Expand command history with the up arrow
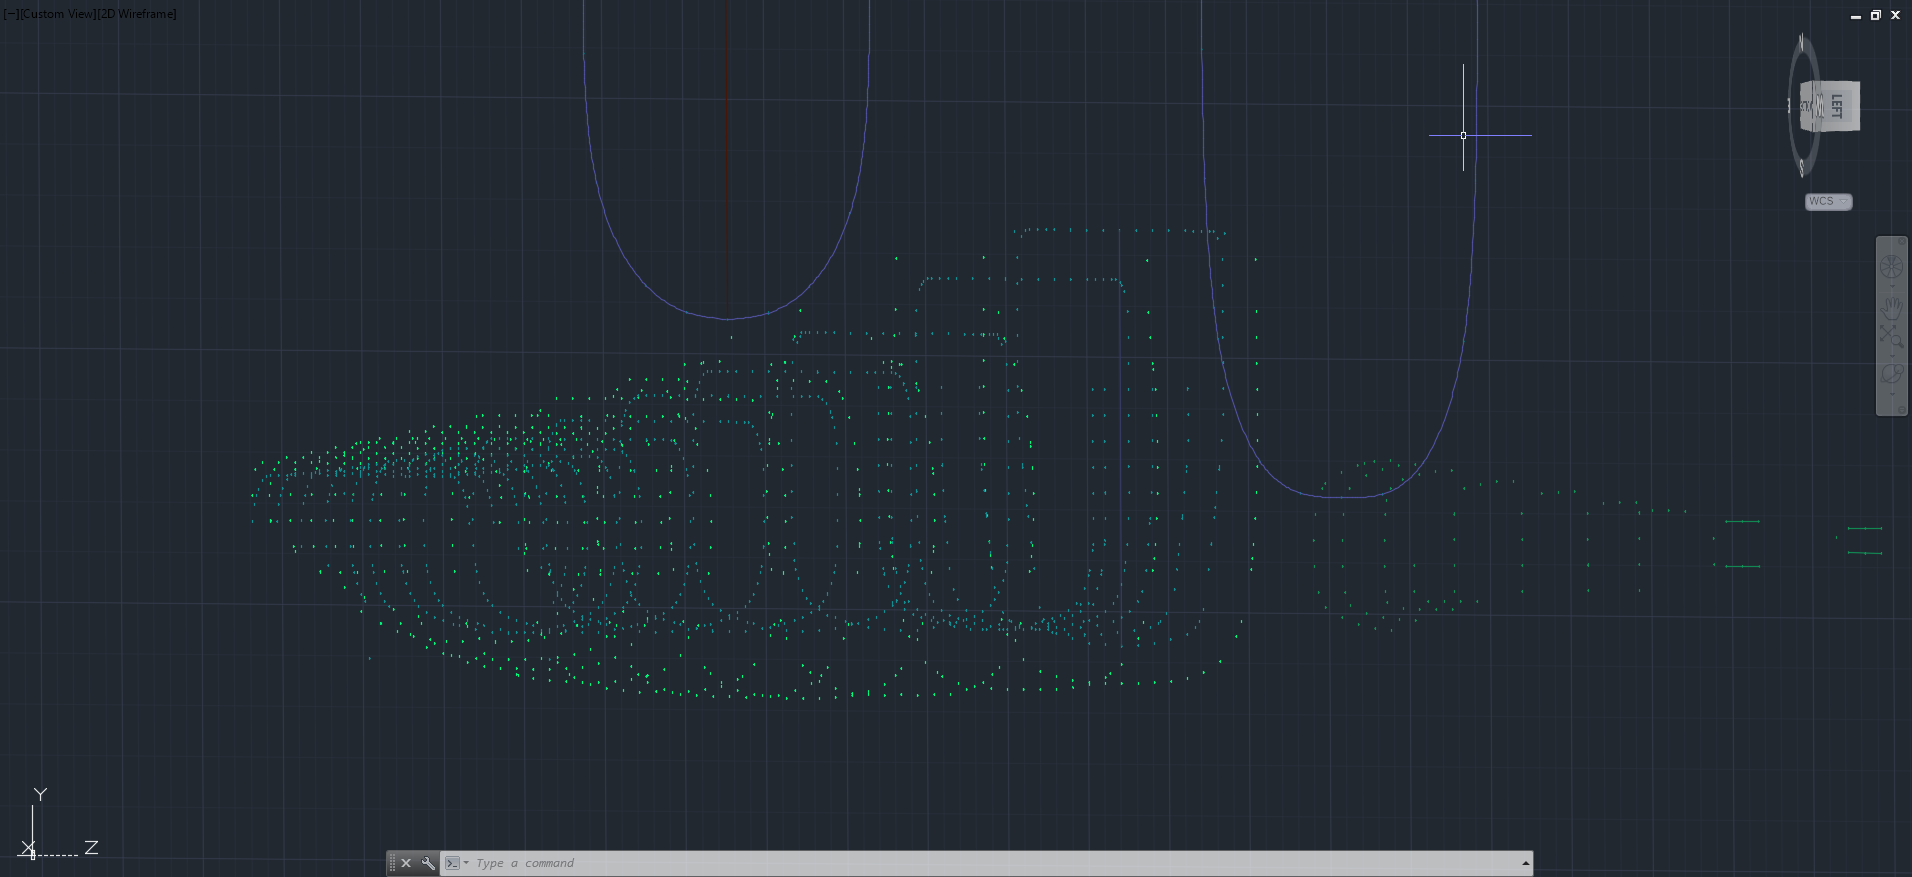 coord(1525,863)
